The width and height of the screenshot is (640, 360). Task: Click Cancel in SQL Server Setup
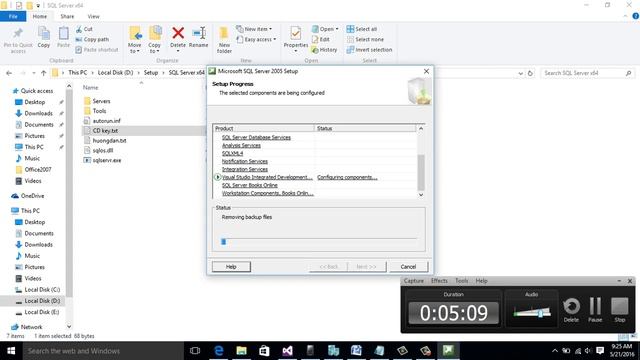pos(408,267)
